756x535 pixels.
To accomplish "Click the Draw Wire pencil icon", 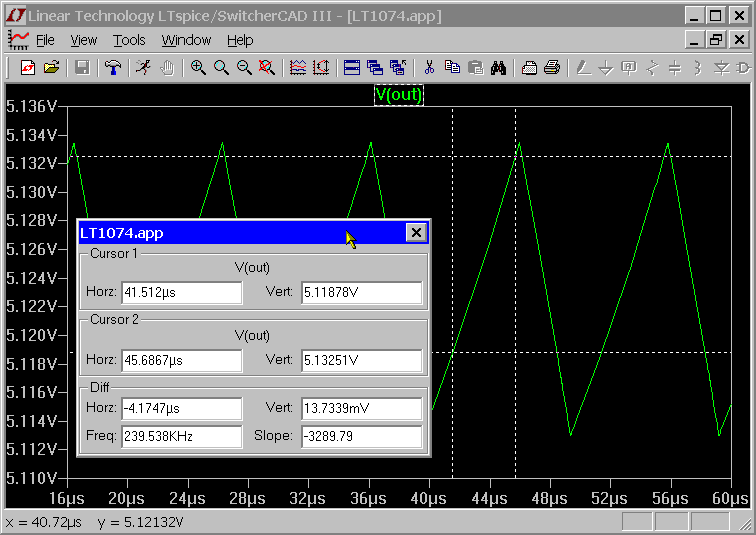I will point(583,67).
